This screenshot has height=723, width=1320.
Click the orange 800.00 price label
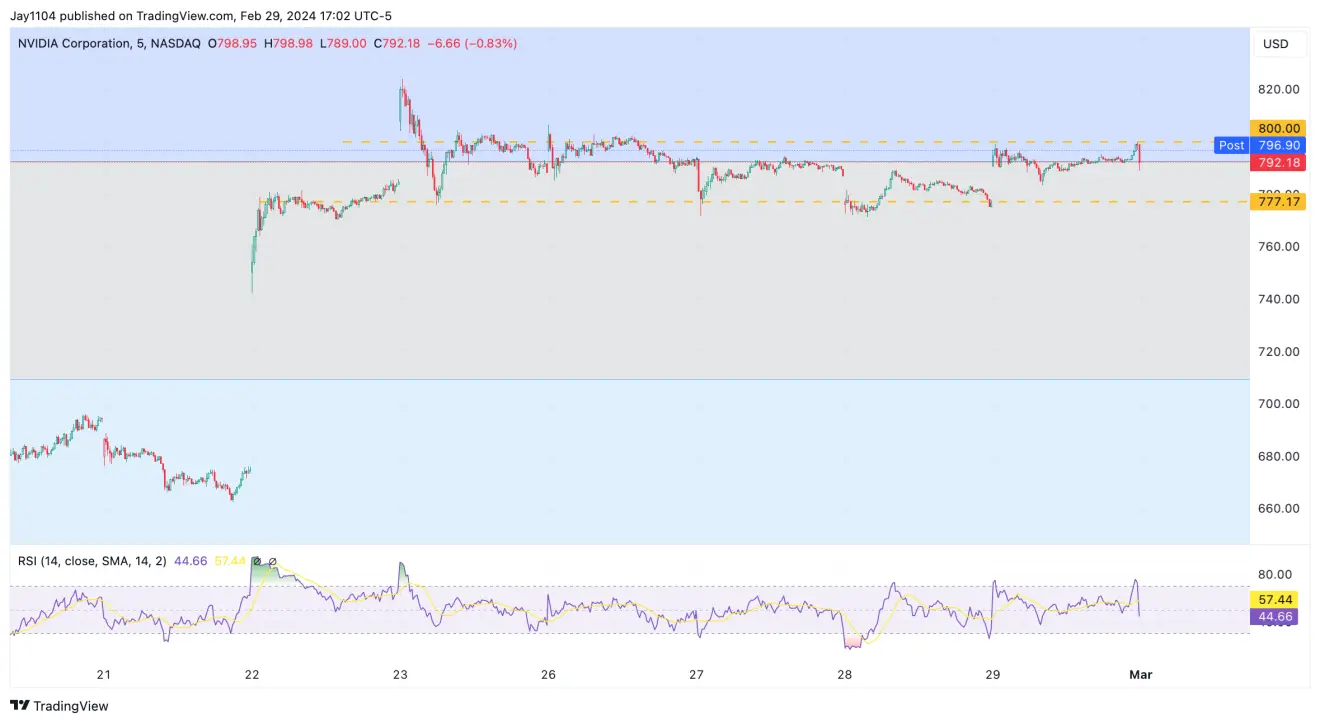[1280, 128]
